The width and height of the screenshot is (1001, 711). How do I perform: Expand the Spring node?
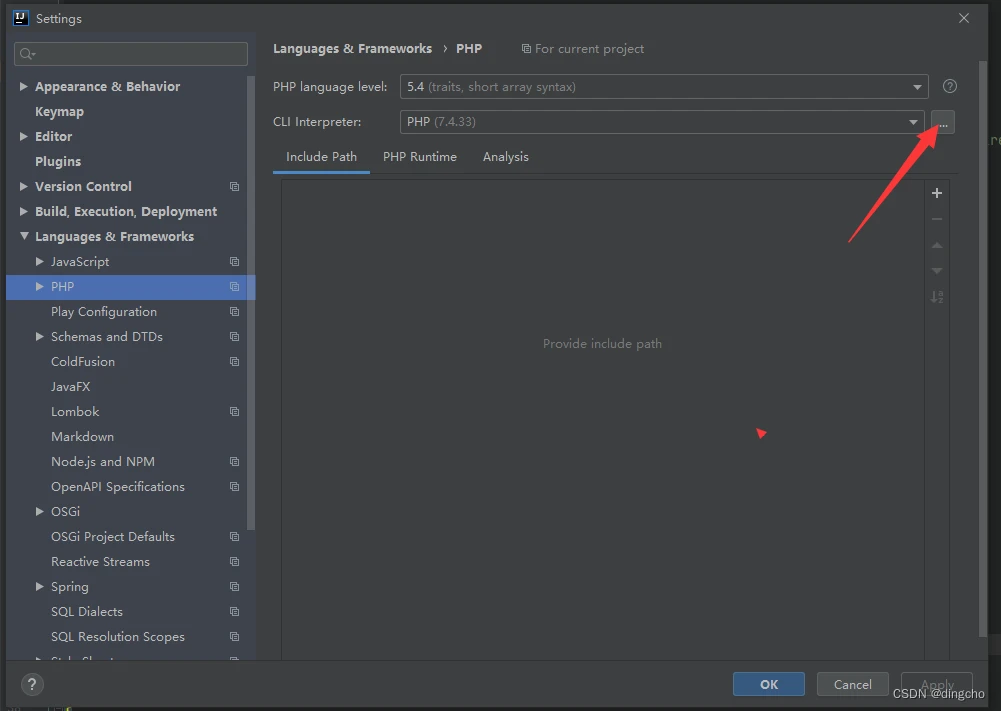(x=40, y=587)
